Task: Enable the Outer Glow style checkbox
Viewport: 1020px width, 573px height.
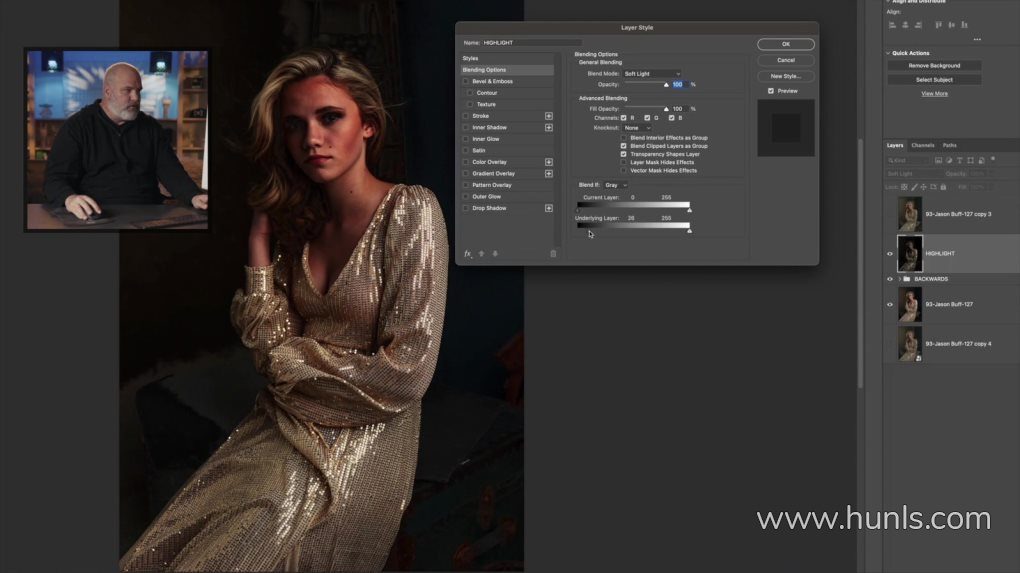Action: (465, 197)
